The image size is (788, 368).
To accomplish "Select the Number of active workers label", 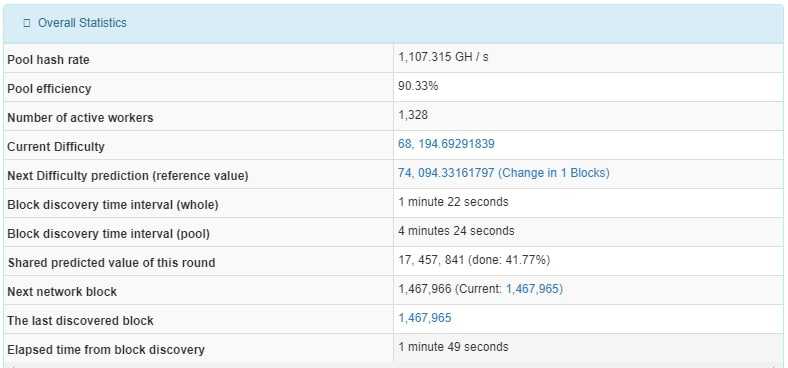I will pyautogui.click(x=80, y=118).
